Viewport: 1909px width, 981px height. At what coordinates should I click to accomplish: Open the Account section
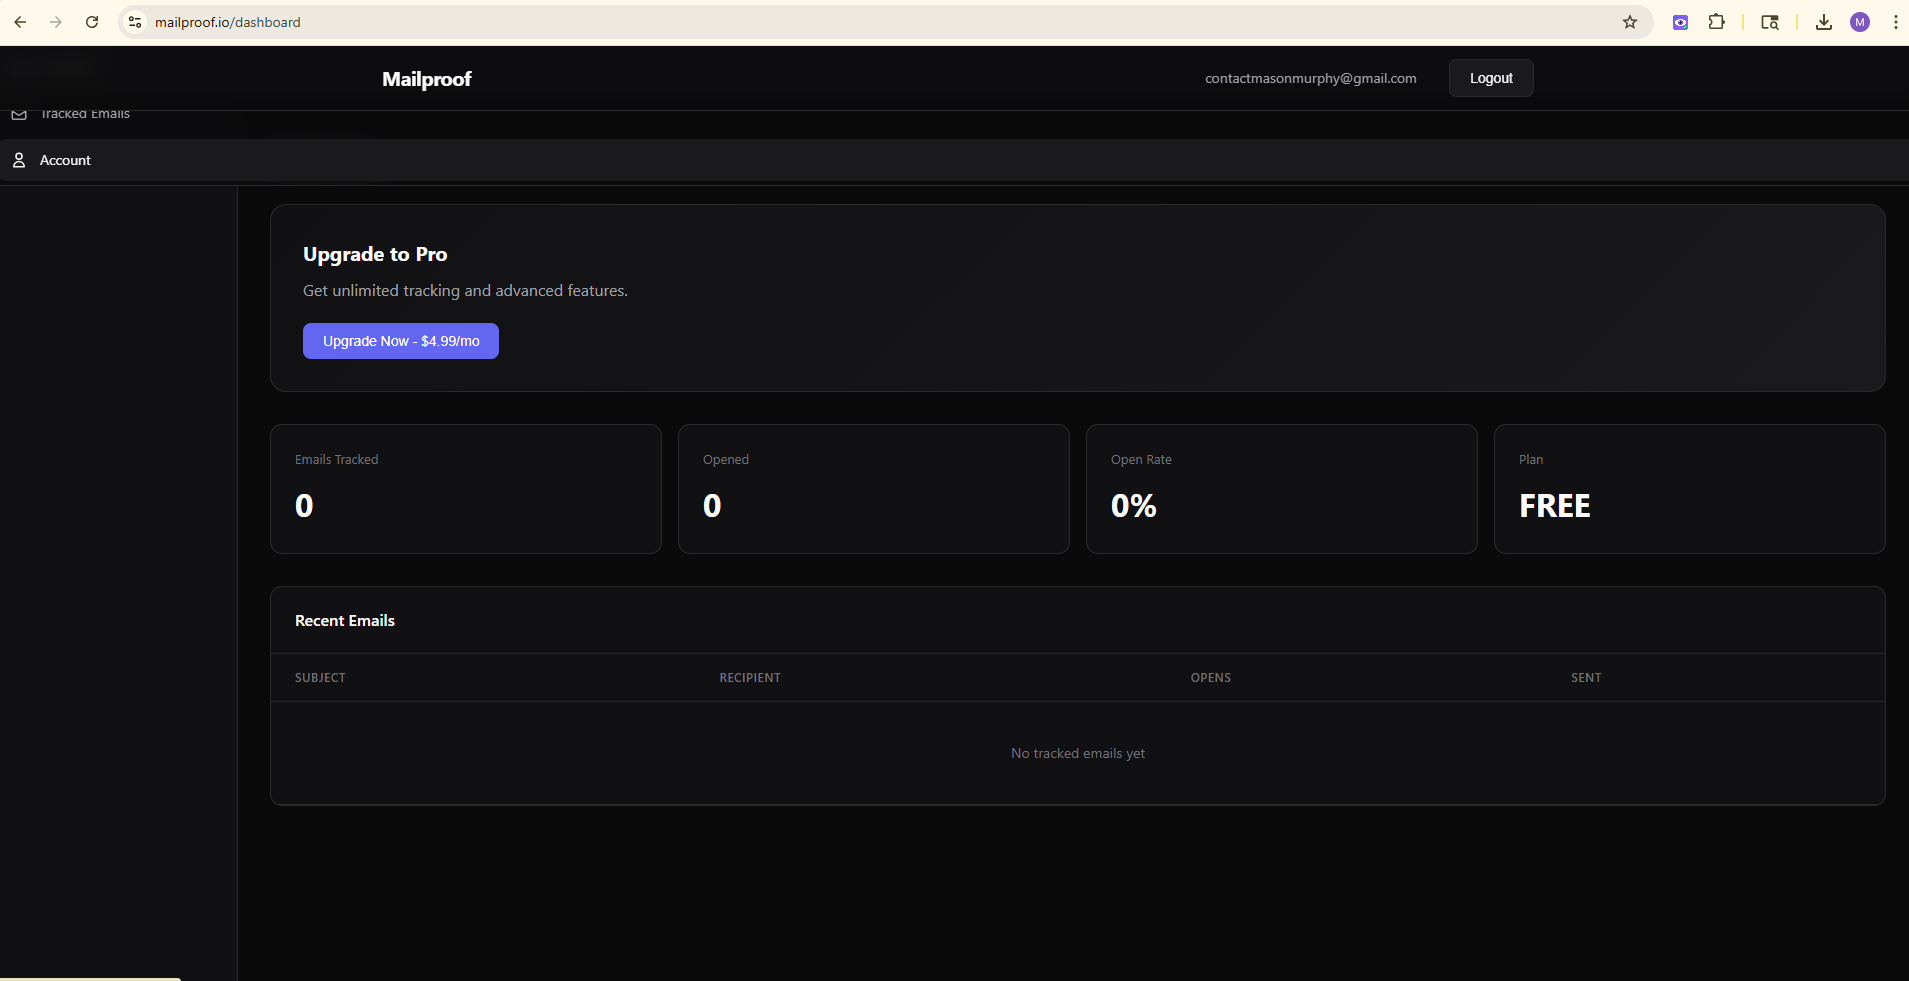point(64,160)
